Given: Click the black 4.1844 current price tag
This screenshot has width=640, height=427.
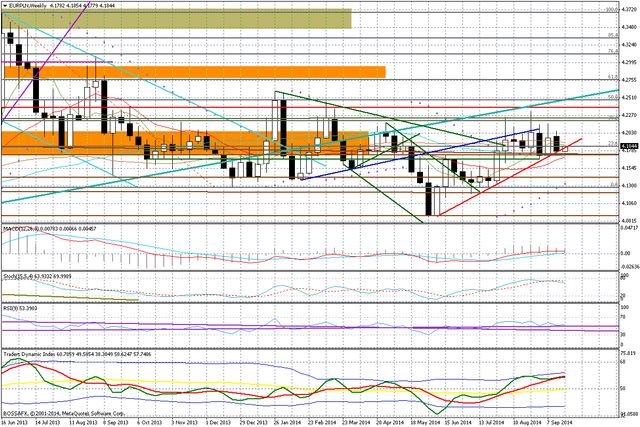Looking at the screenshot, I should coord(627,146).
